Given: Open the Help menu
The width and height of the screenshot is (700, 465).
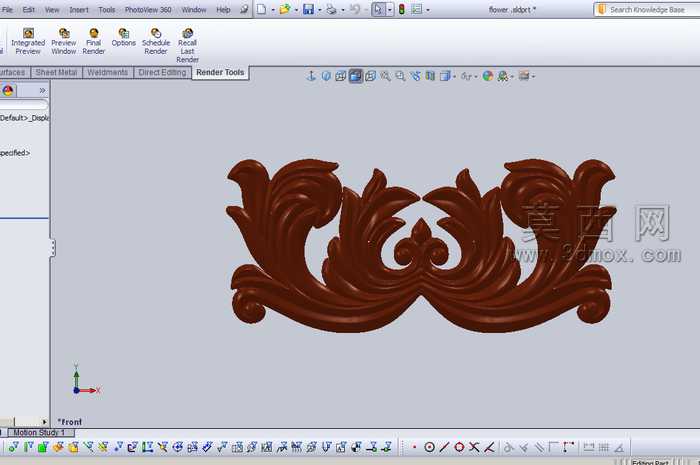Looking at the screenshot, I should tap(223, 9).
